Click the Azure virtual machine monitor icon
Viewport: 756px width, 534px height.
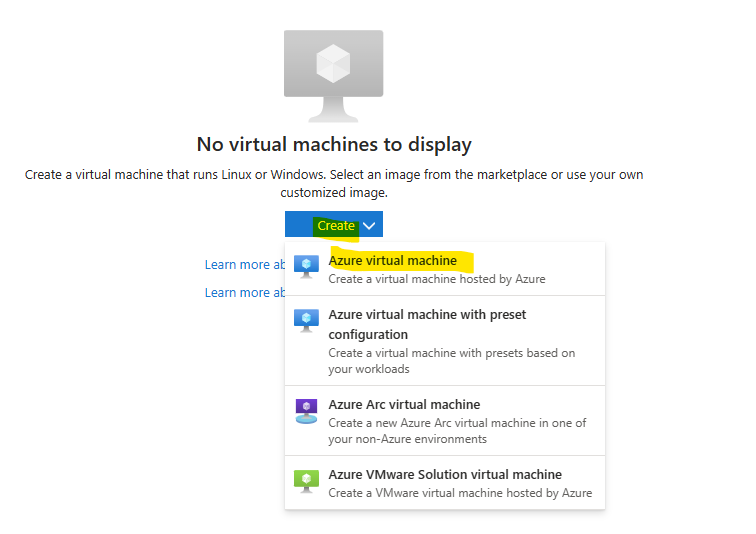click(x=306, y=267)
